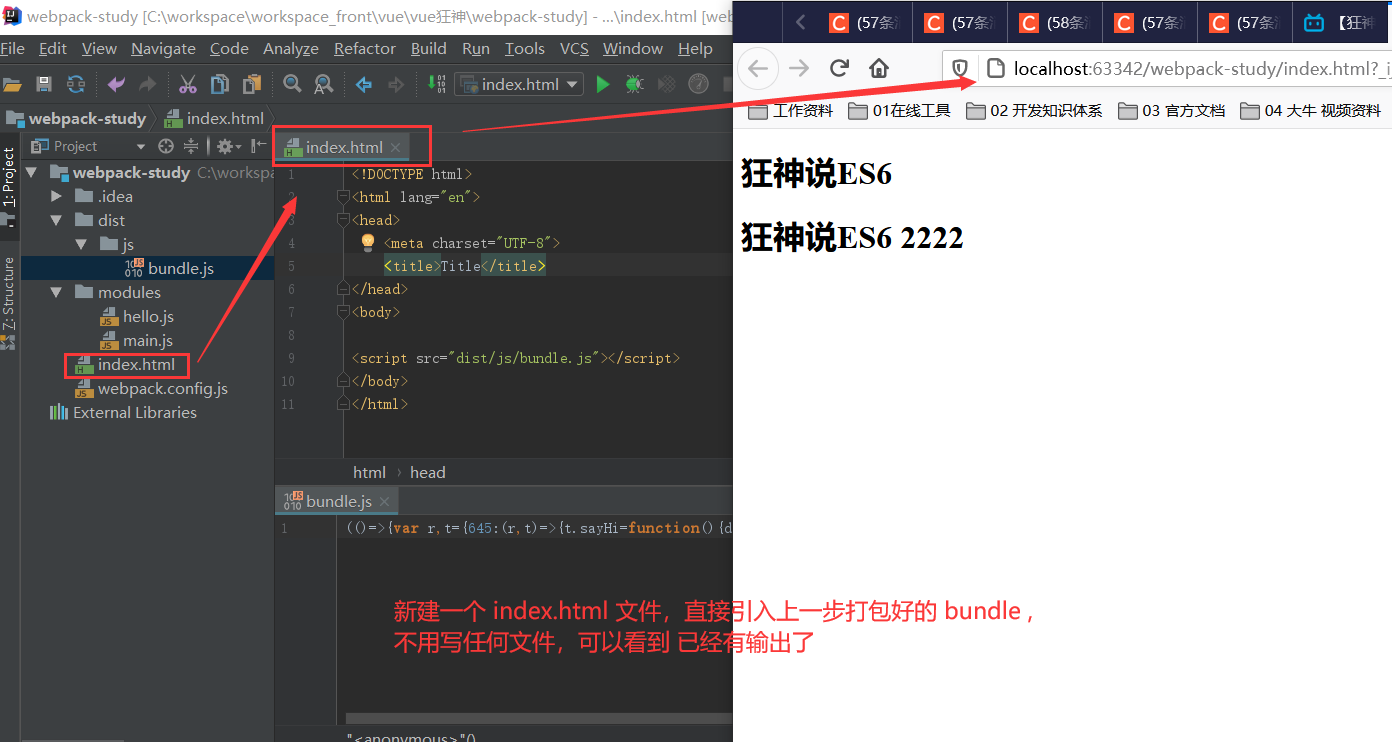
Task: Click the browser Reload button
Action: tap(839, 68)
